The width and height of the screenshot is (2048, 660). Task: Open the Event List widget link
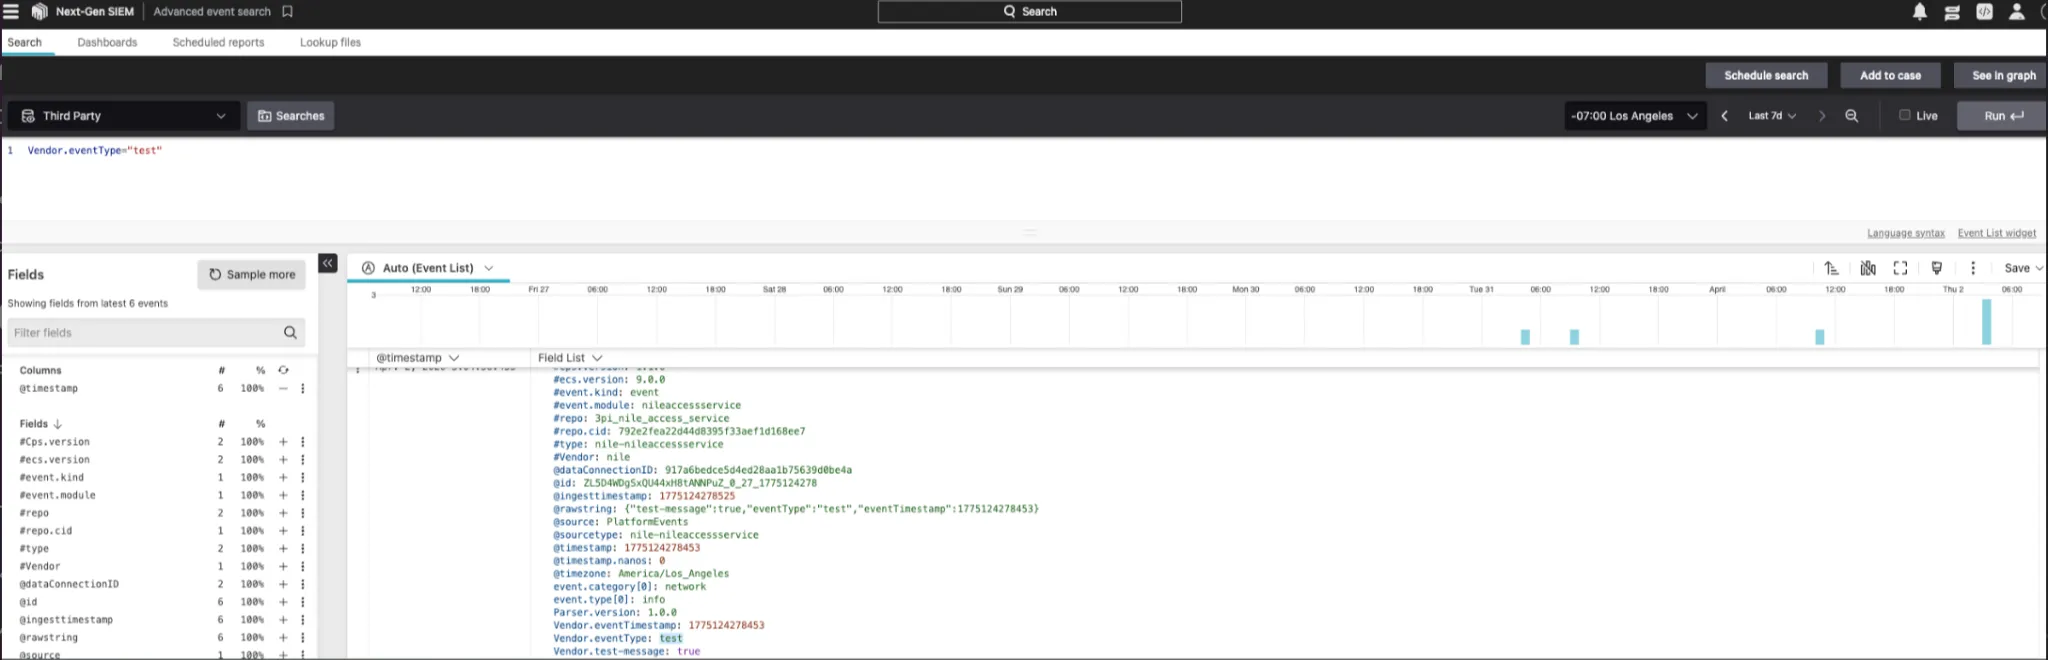1996,233
